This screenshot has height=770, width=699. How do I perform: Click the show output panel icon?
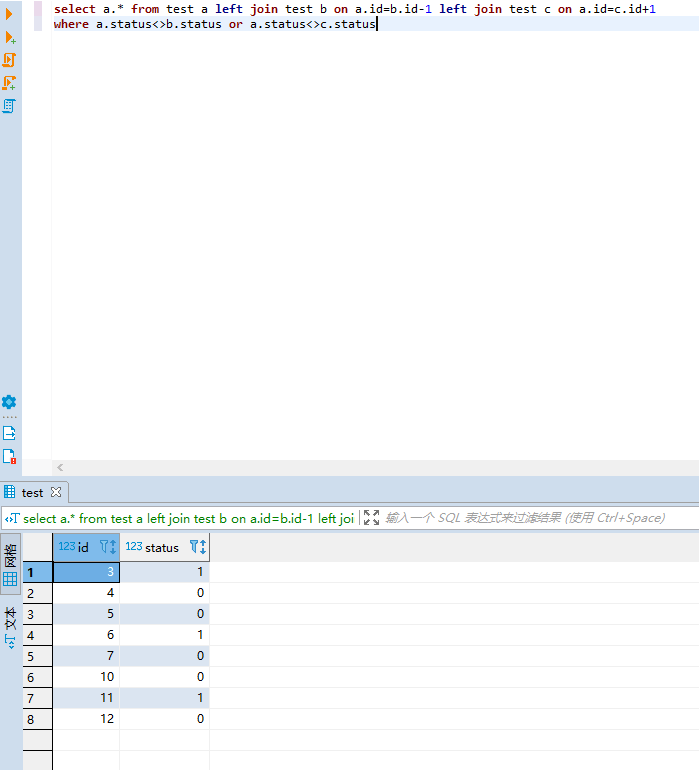9,433
